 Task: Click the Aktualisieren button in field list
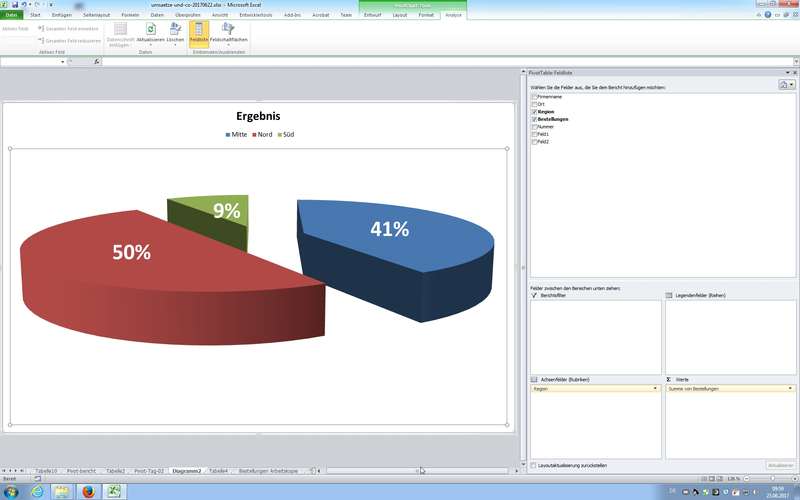pos(781,466)
